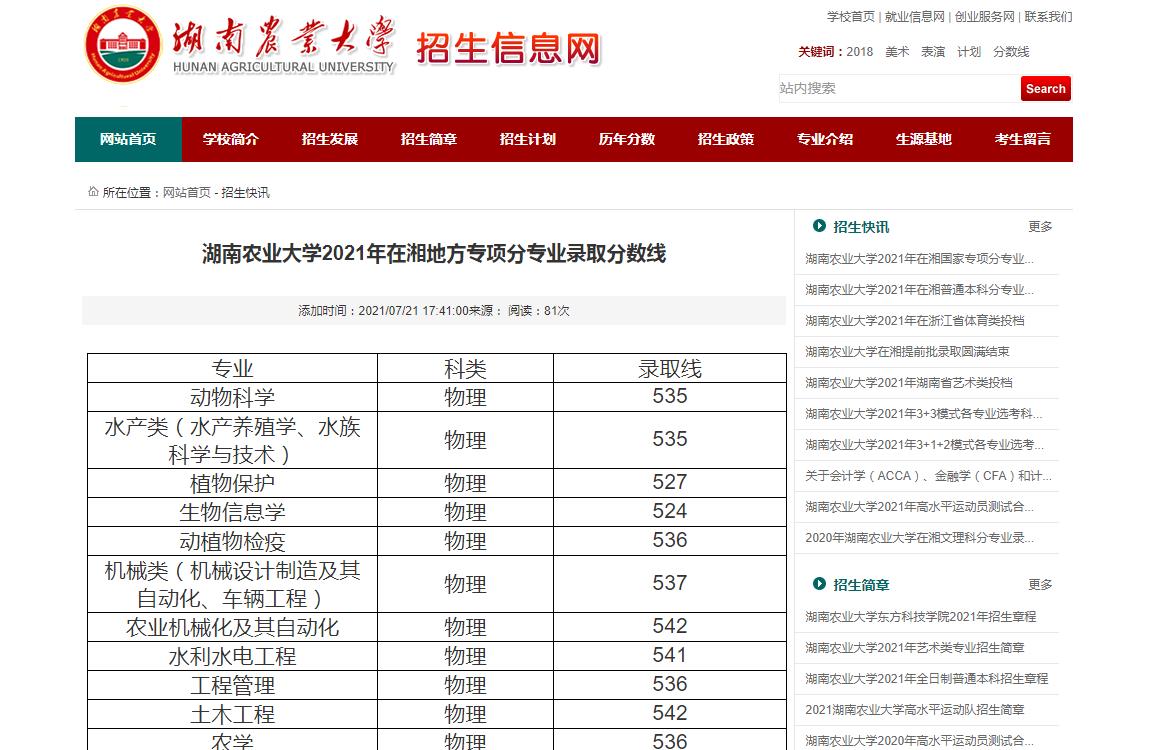Open the 历年分数 navigation tab
Image resolution: width=1150 pixels, height=750 pixels.
tap(627, 139)
